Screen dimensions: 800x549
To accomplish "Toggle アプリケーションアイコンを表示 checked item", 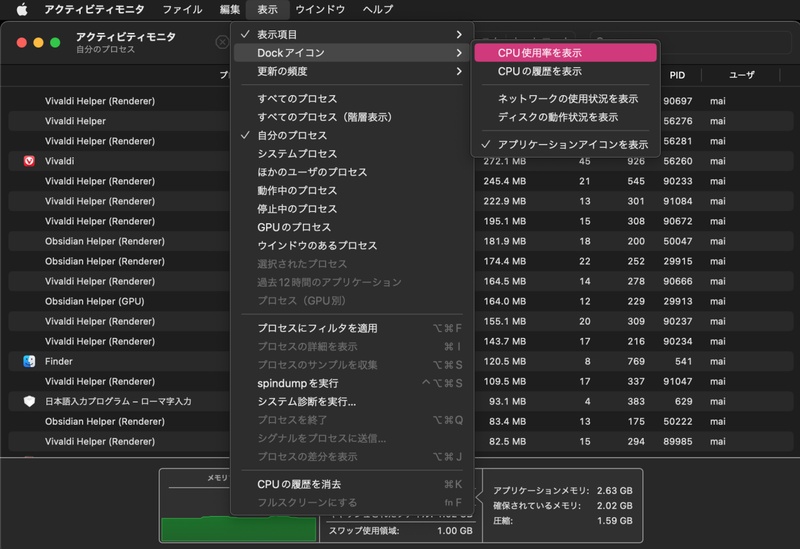I will point(565,144).
